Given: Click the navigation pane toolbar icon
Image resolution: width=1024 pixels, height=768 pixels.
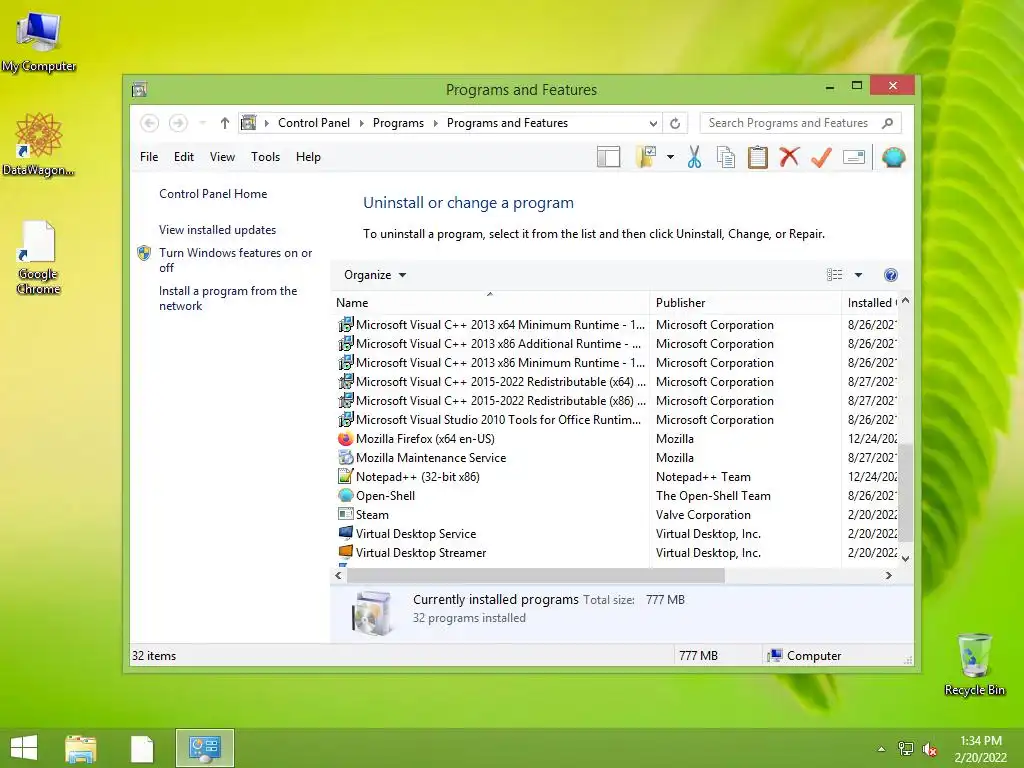Looking at the screenshot, I should coord(608,157).
